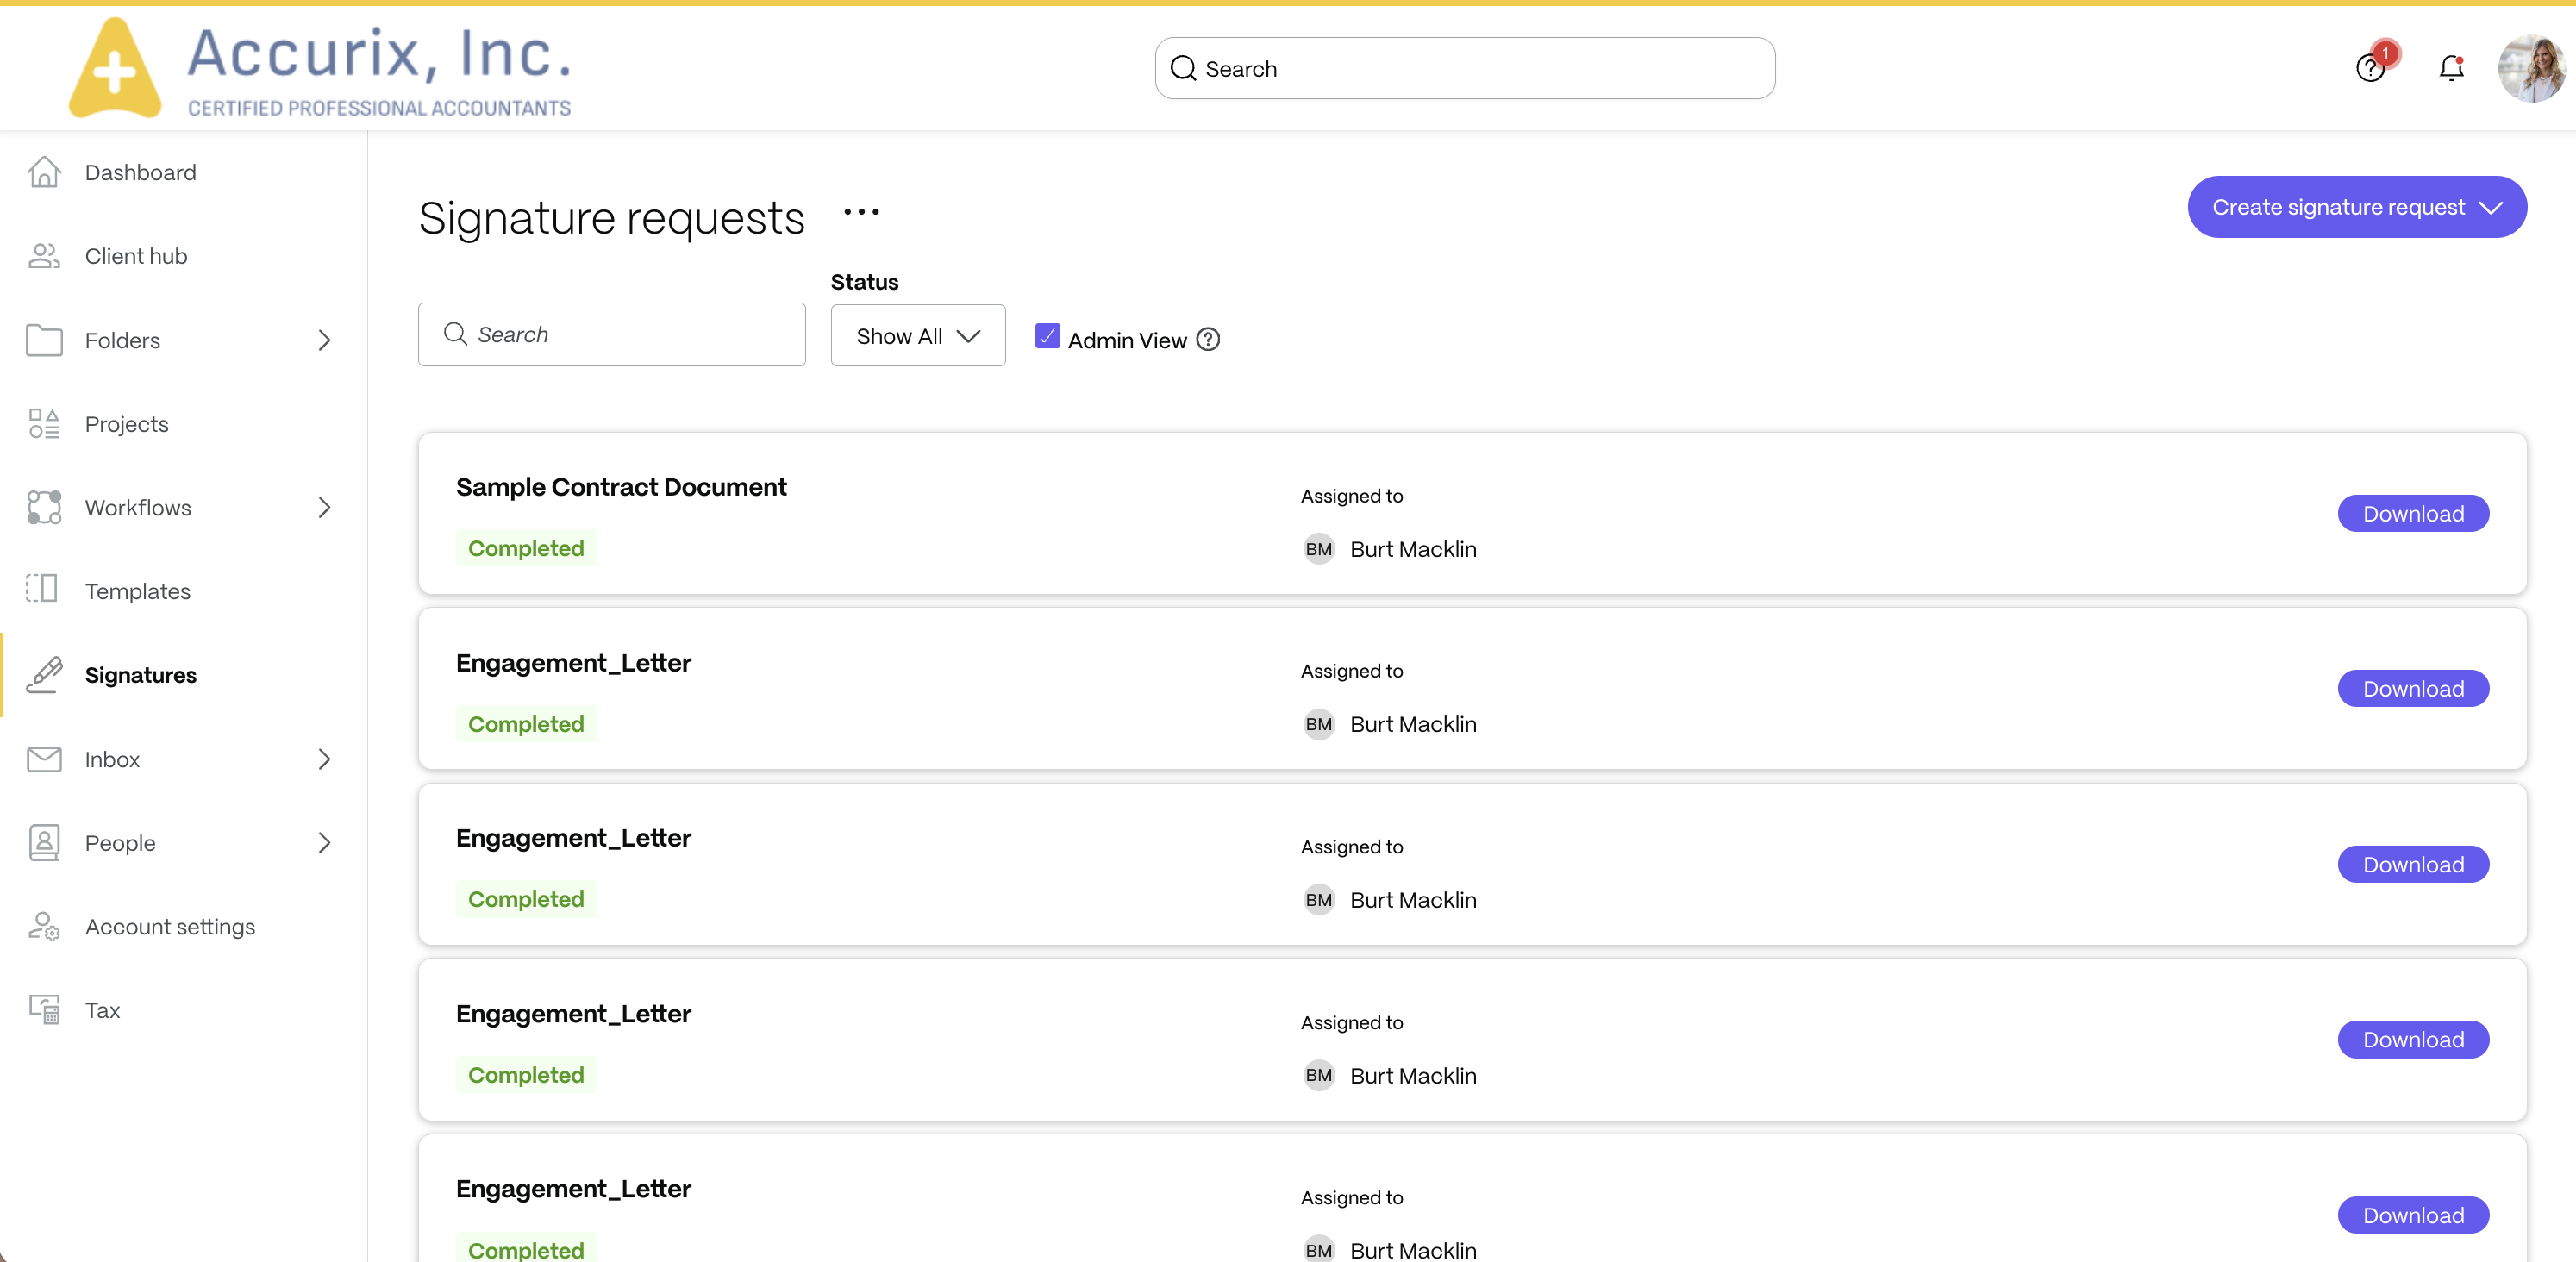Click the Accurix logo icon
This screenshot has width=2576, height=1262.
[115, 68]
